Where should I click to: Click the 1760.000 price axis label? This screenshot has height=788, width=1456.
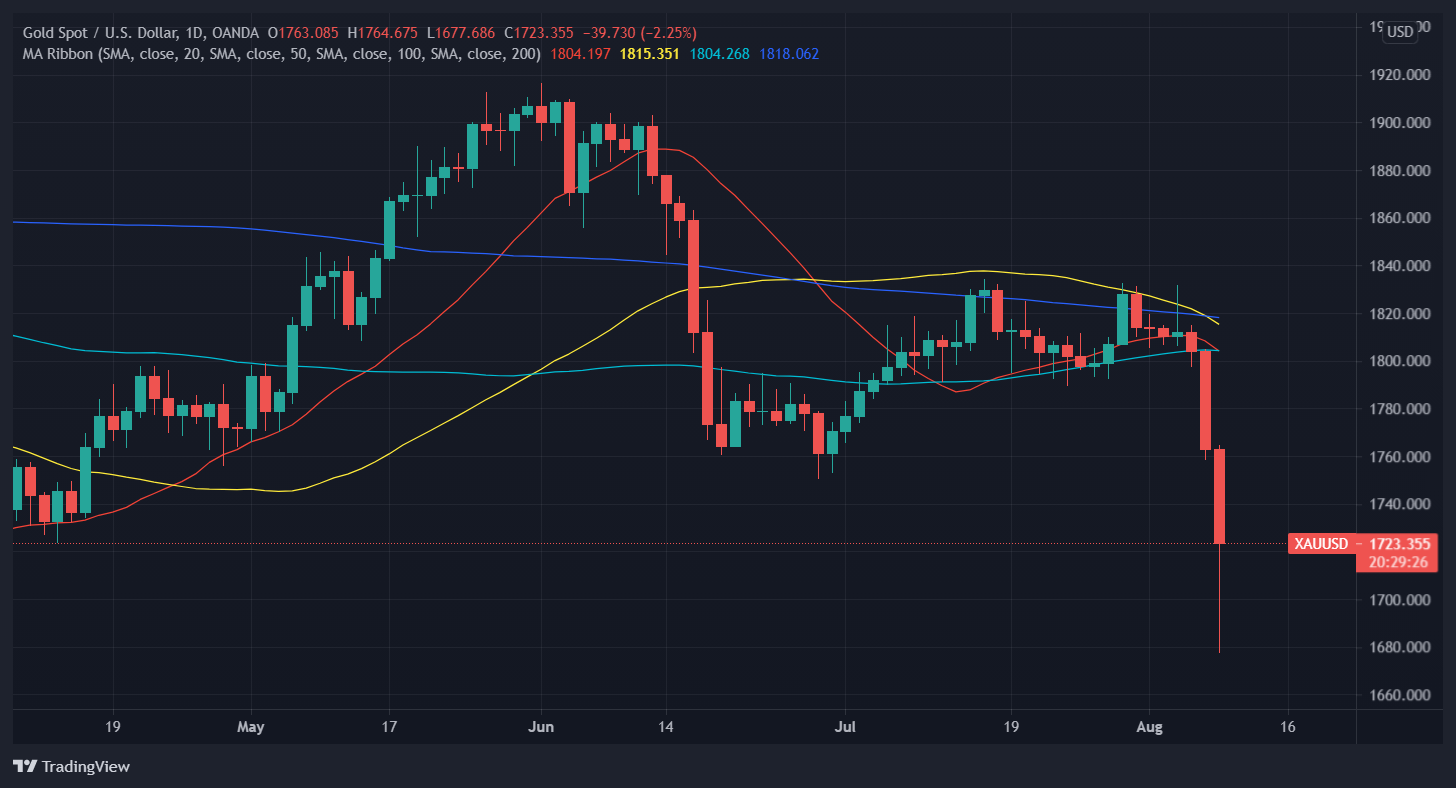tap(1401, 457)
